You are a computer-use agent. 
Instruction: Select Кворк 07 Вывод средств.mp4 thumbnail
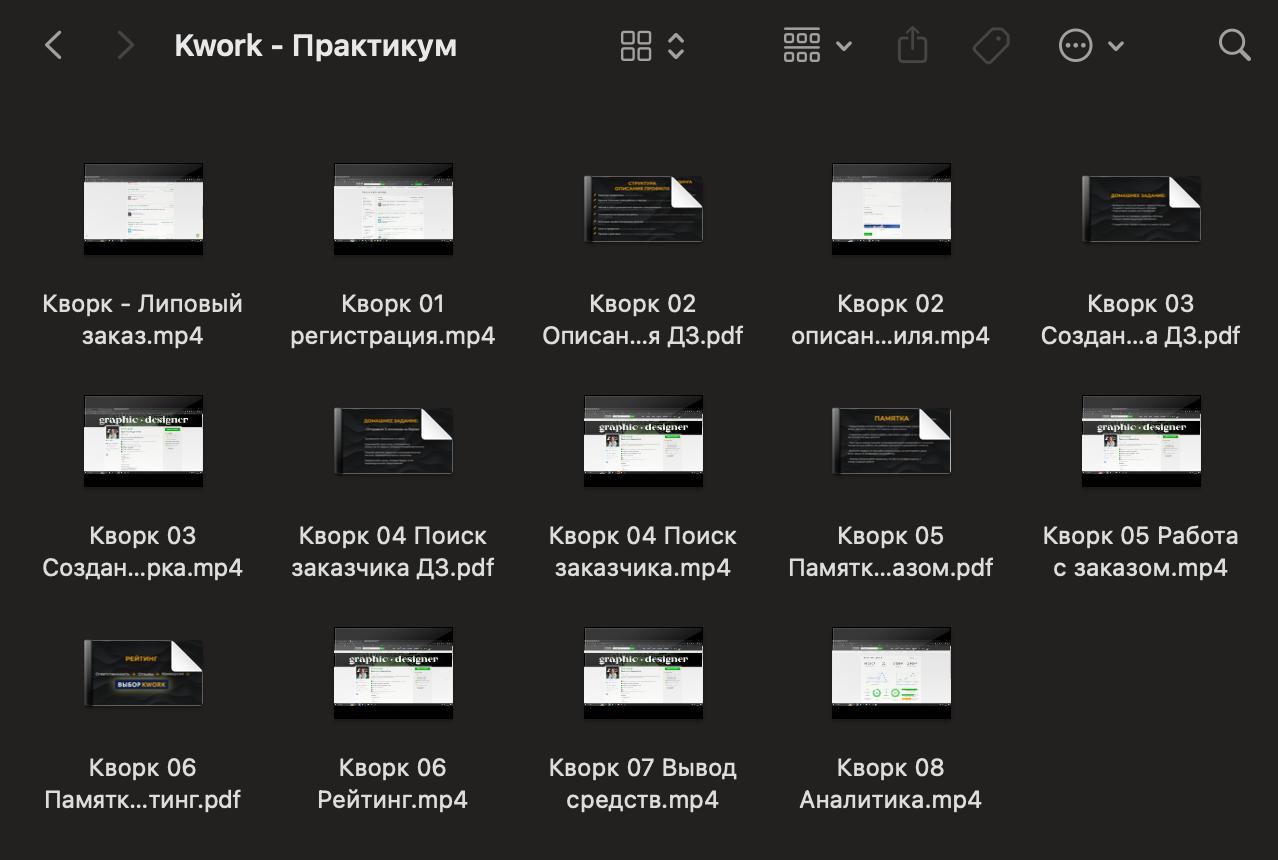[643, 673]
